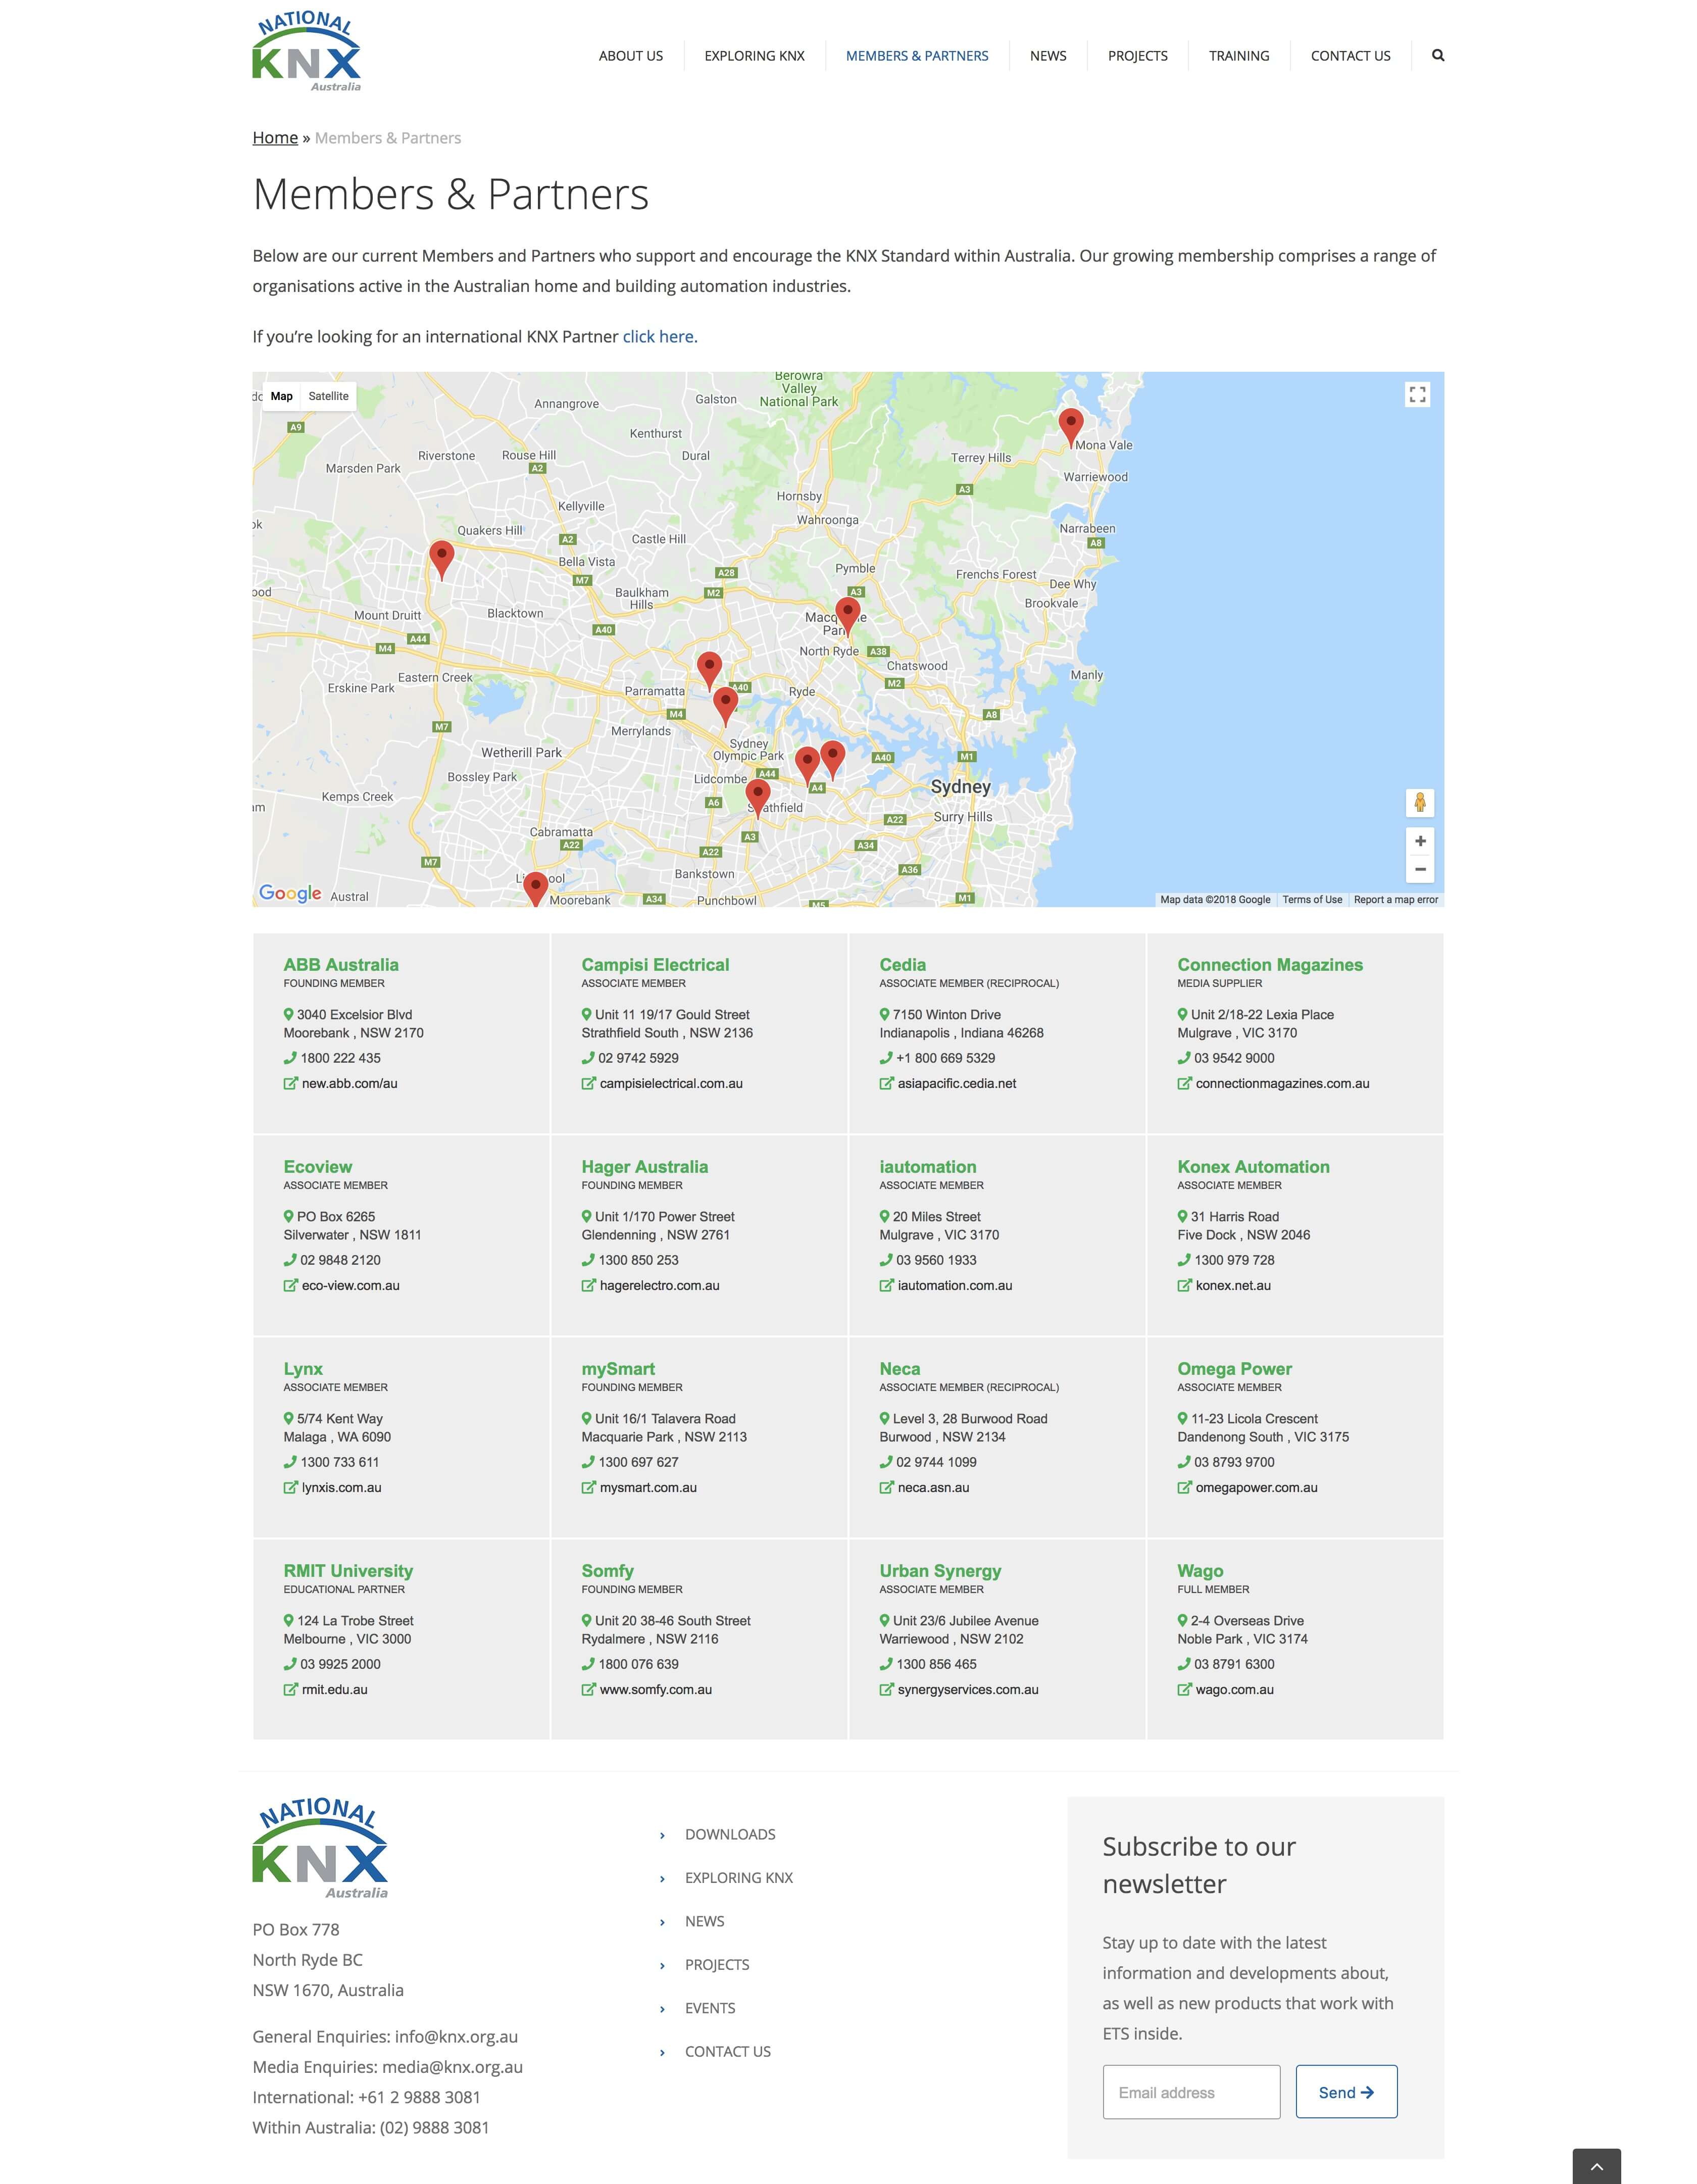
Task: Open the Training menu item
Action: 1239,56
